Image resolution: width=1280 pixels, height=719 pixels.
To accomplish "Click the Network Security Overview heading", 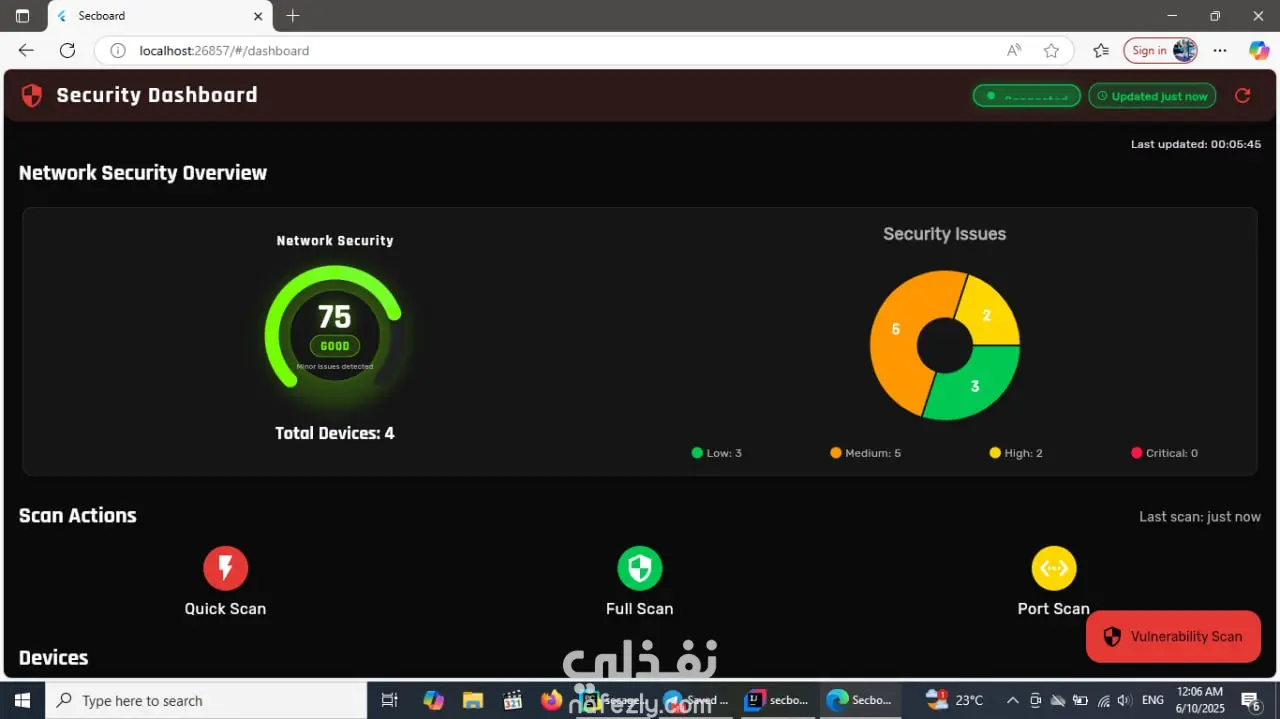I will point(143,173).
